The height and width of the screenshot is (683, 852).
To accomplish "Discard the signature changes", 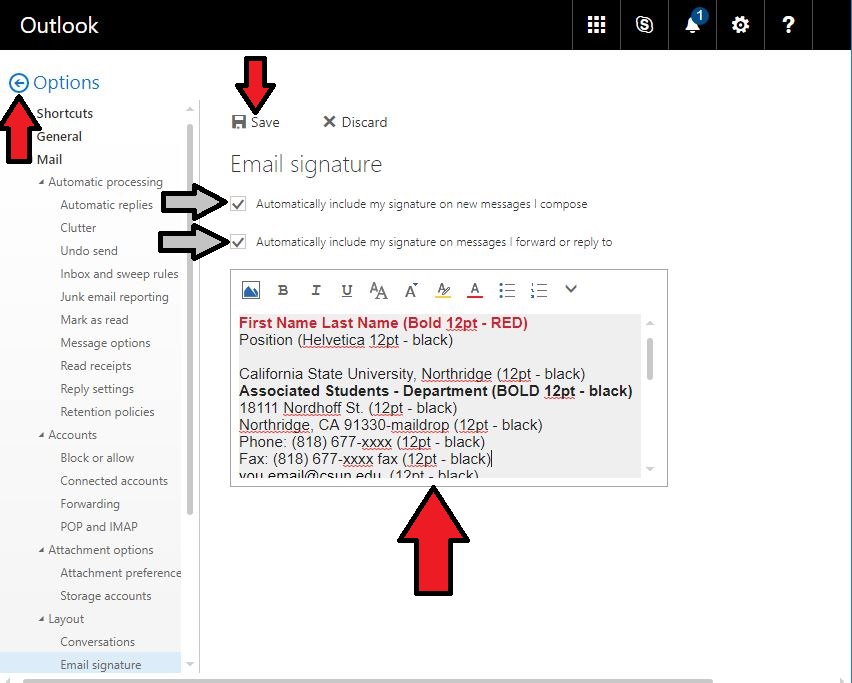I will 355,122.
